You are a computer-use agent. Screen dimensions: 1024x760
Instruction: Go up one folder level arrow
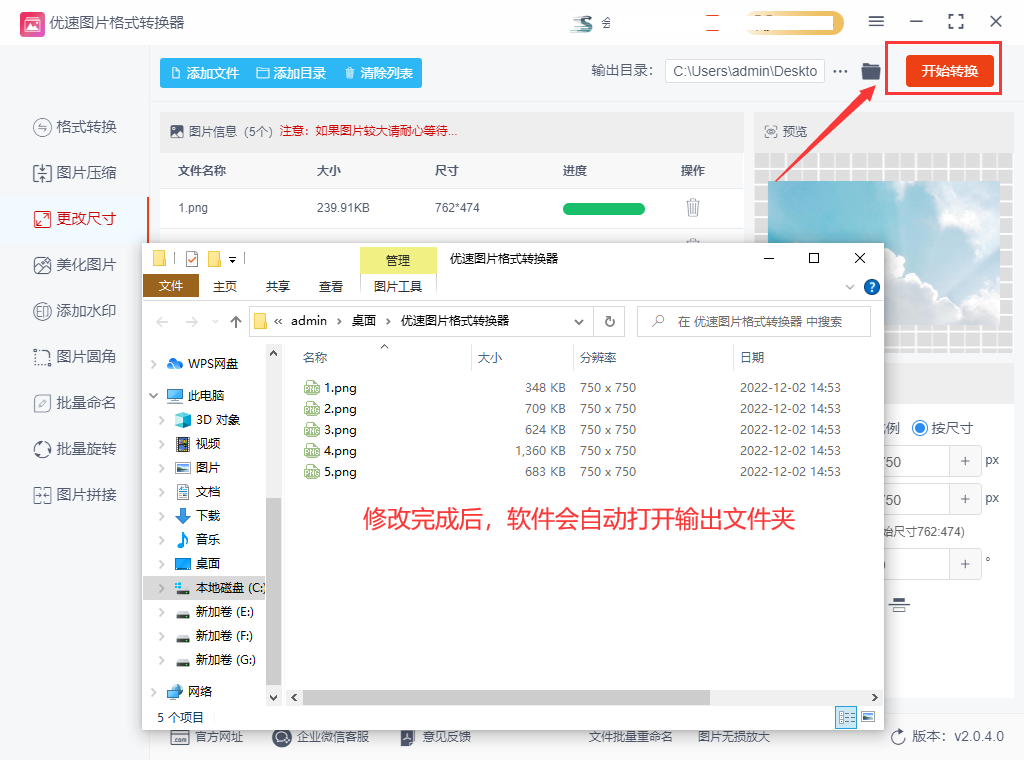(236, 321)
